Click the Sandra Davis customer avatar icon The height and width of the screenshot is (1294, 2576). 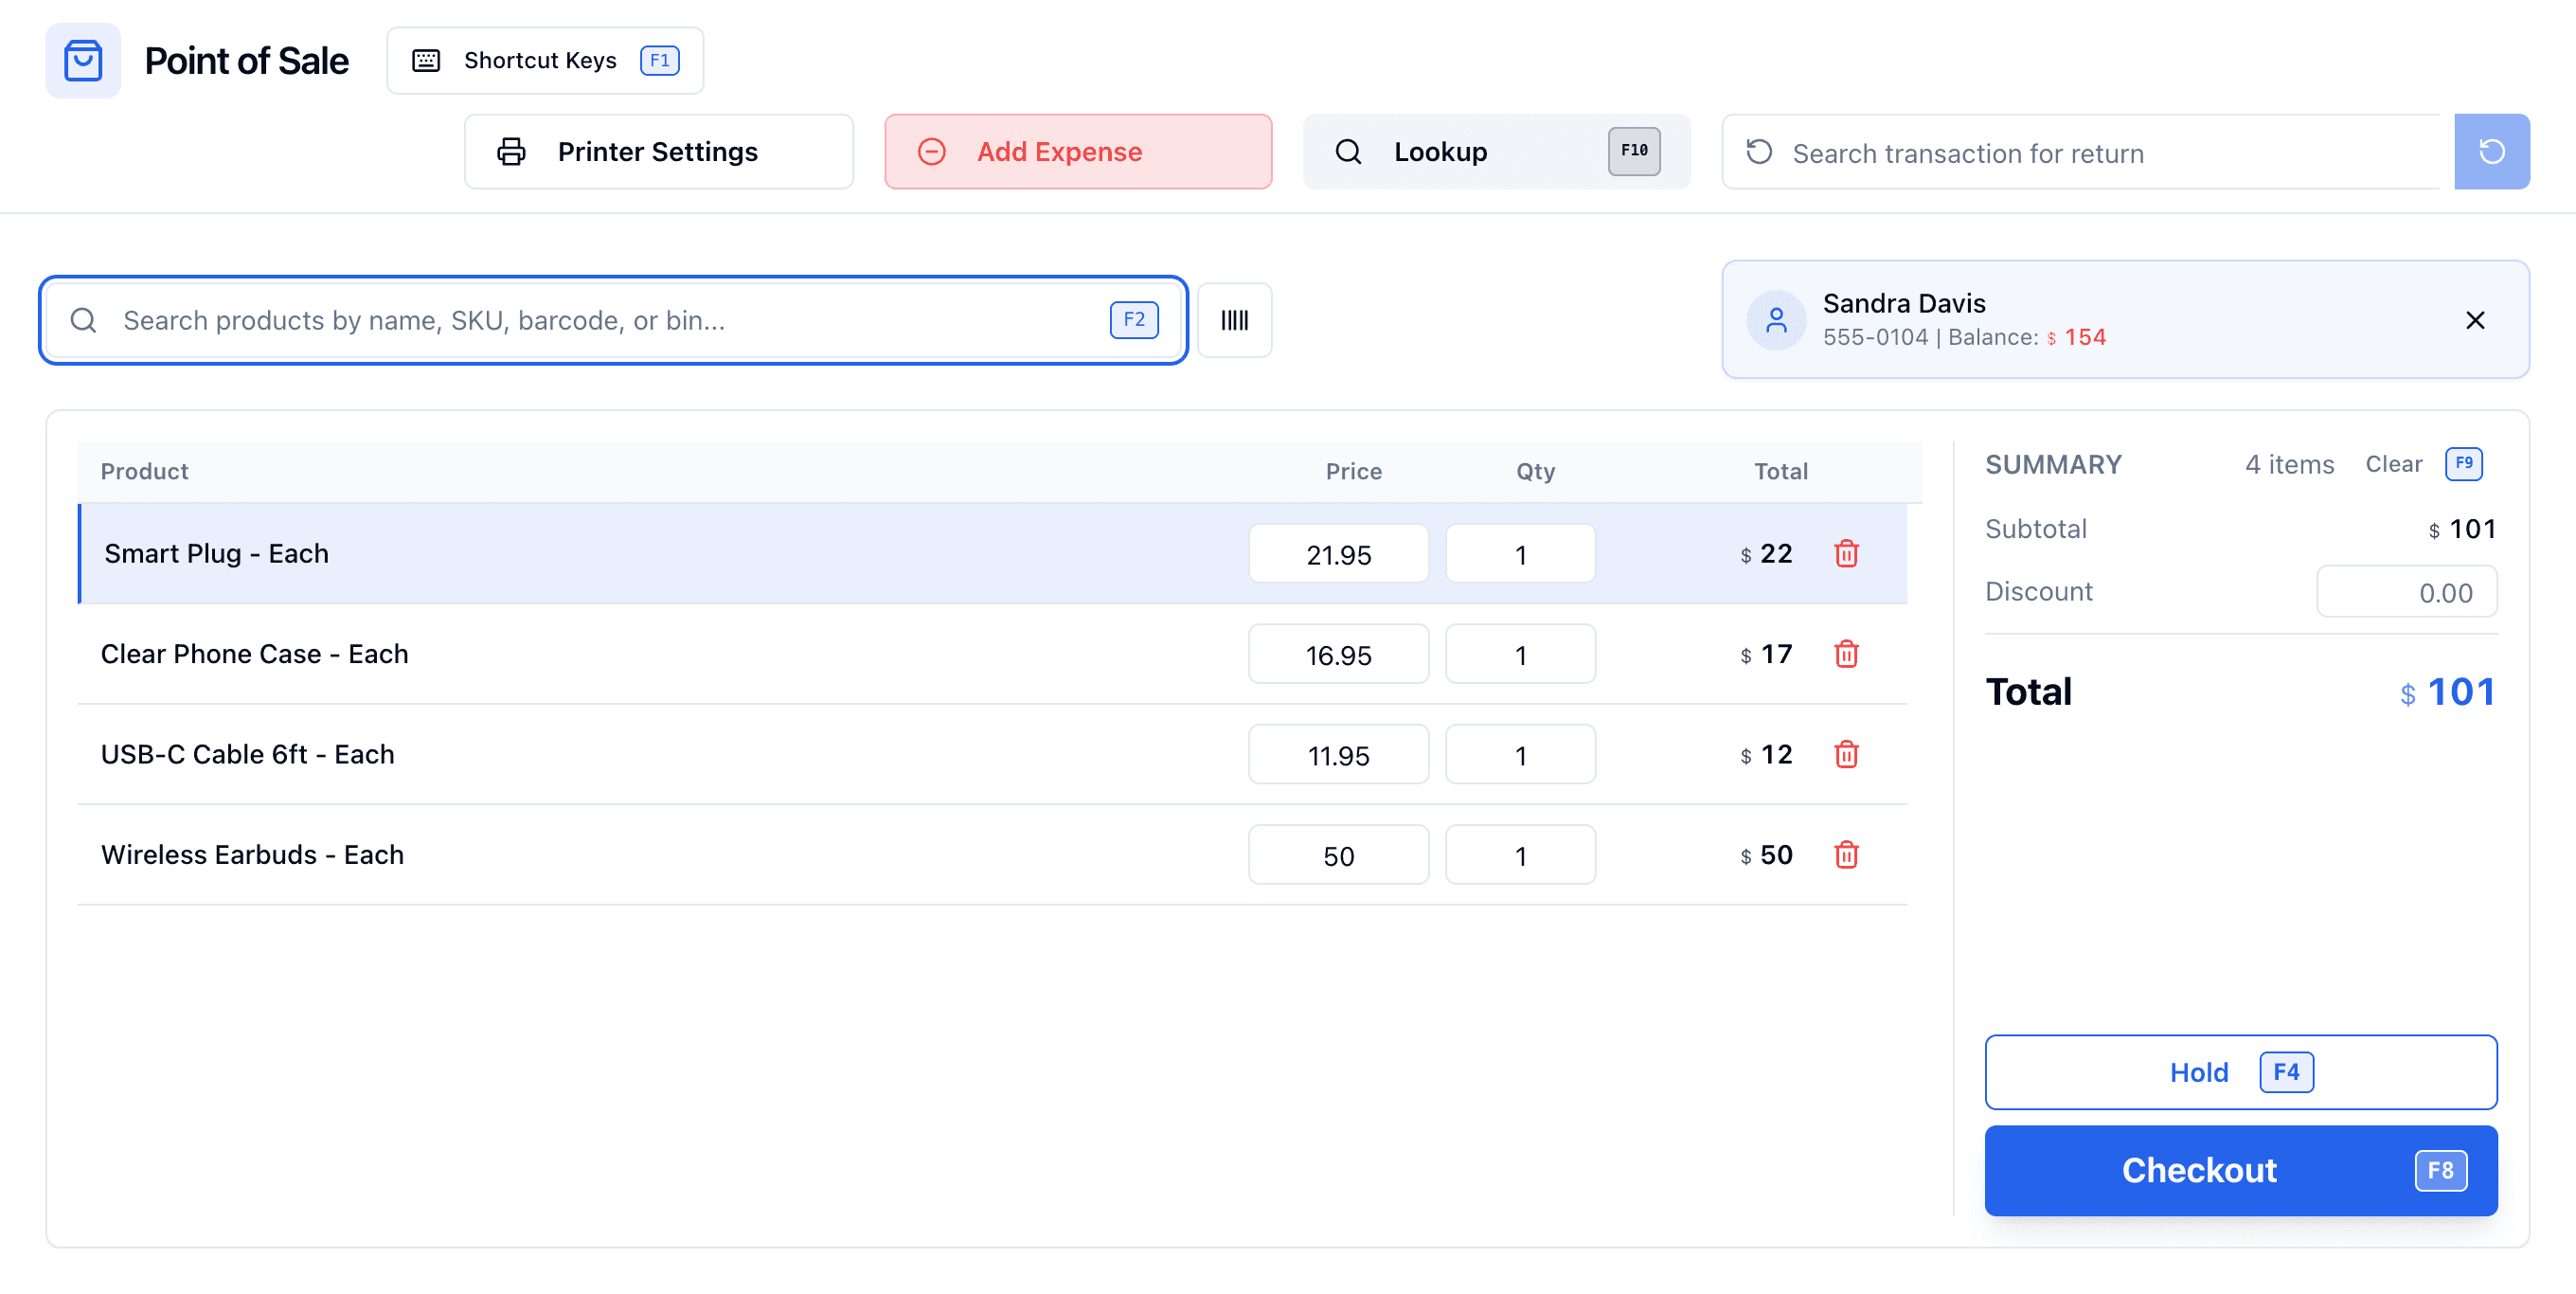(x=1776, y=320)
